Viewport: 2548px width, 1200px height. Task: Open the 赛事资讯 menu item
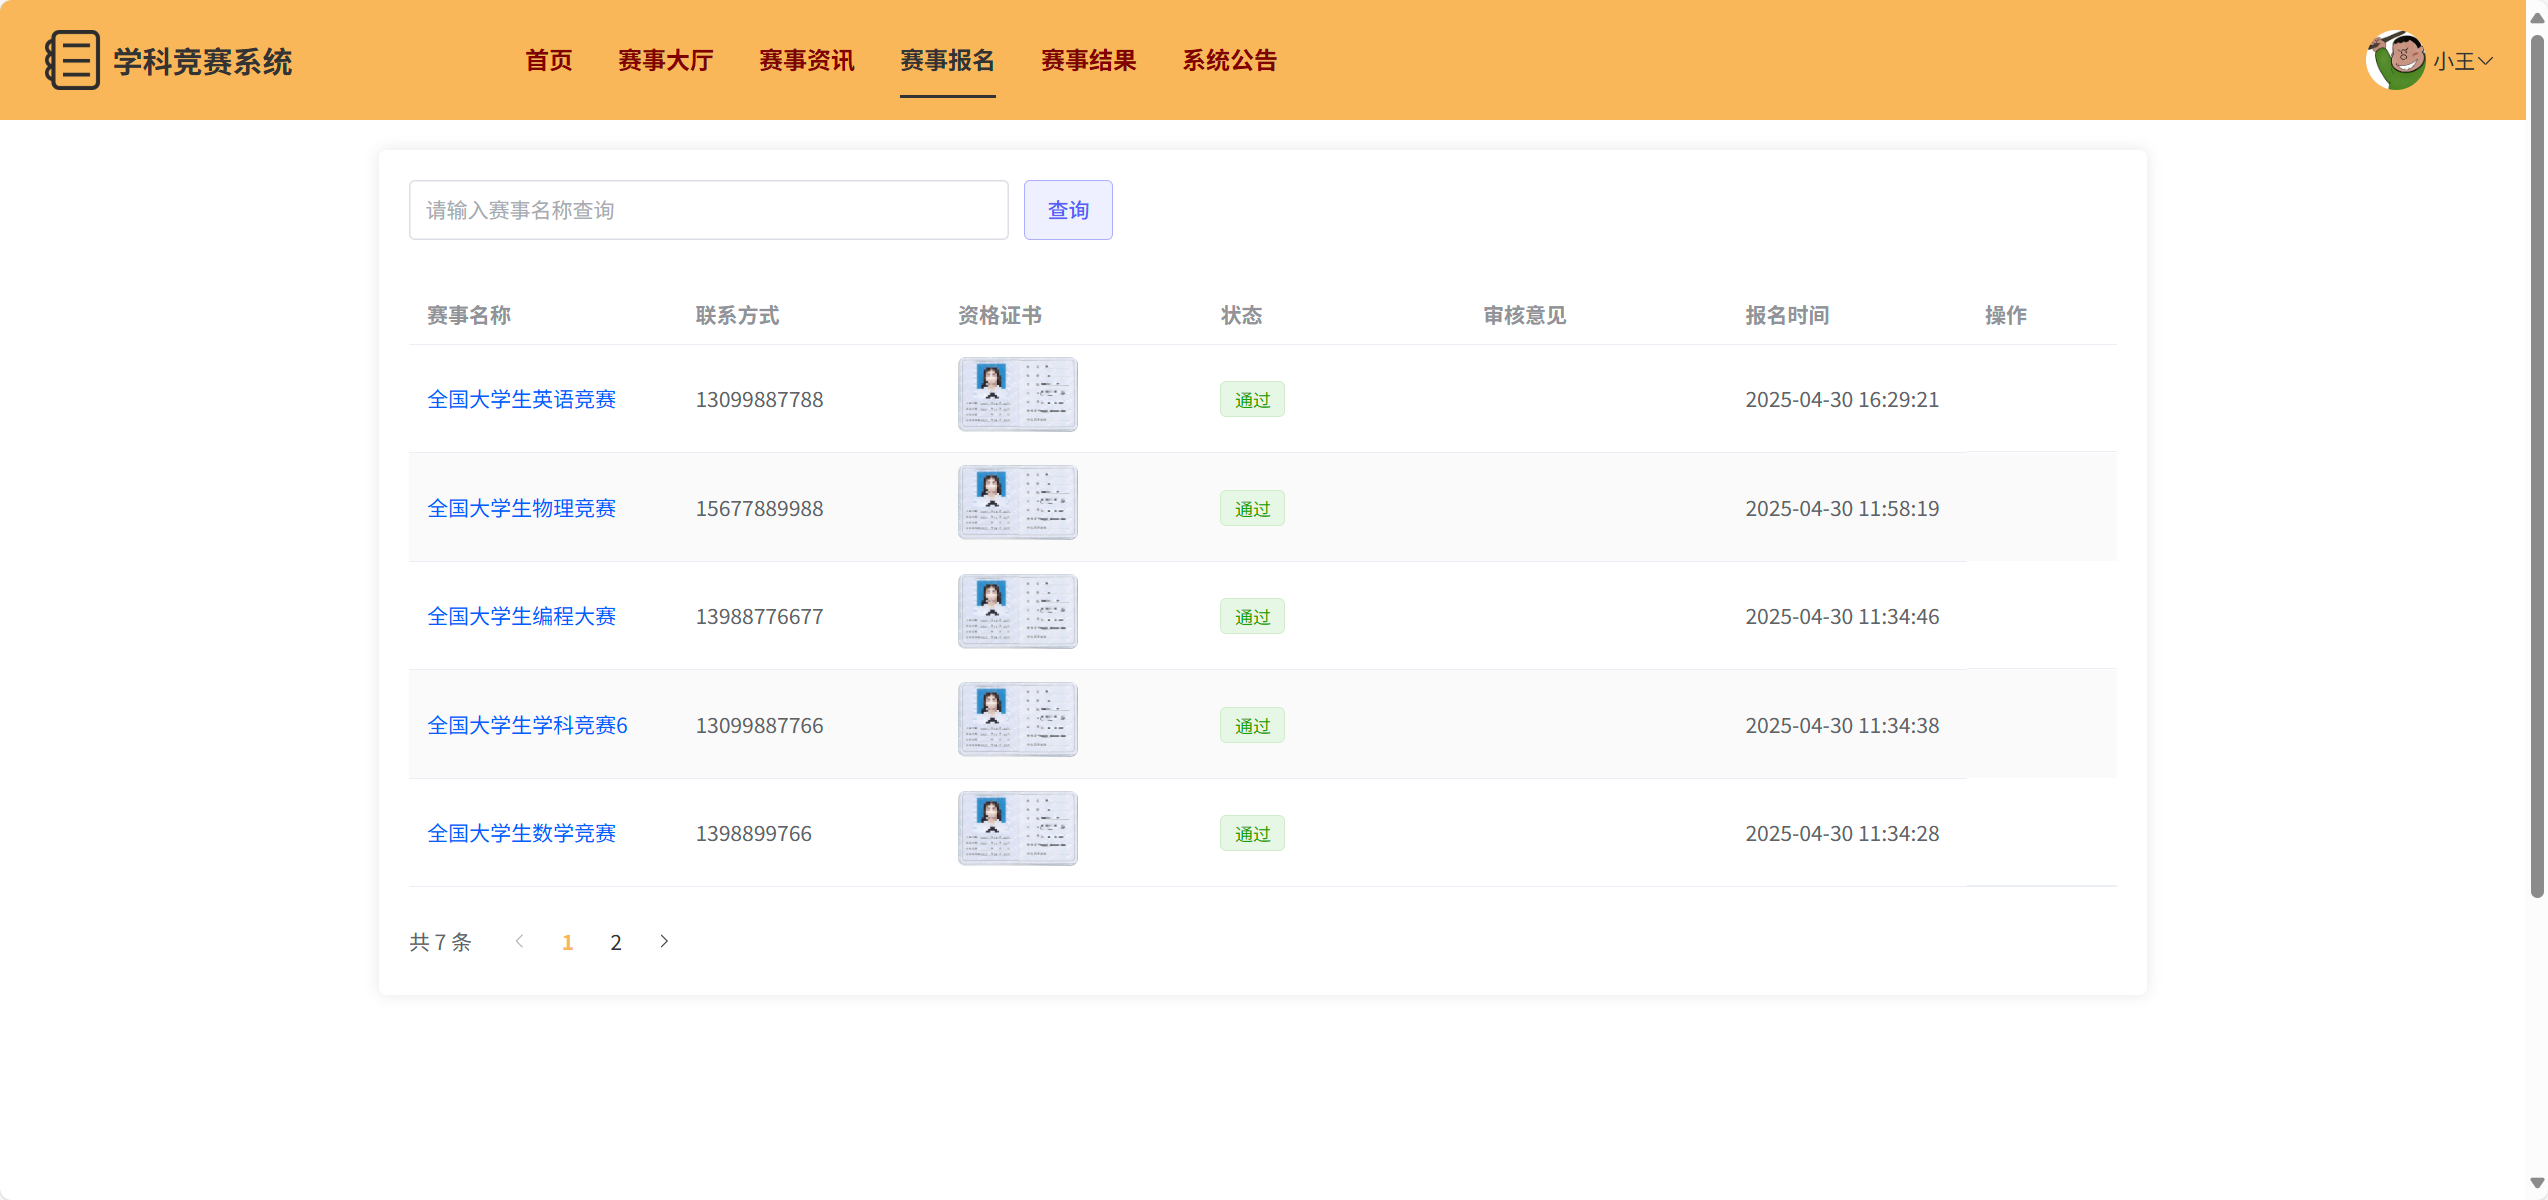pyautogui.click(x=806, y=60)
